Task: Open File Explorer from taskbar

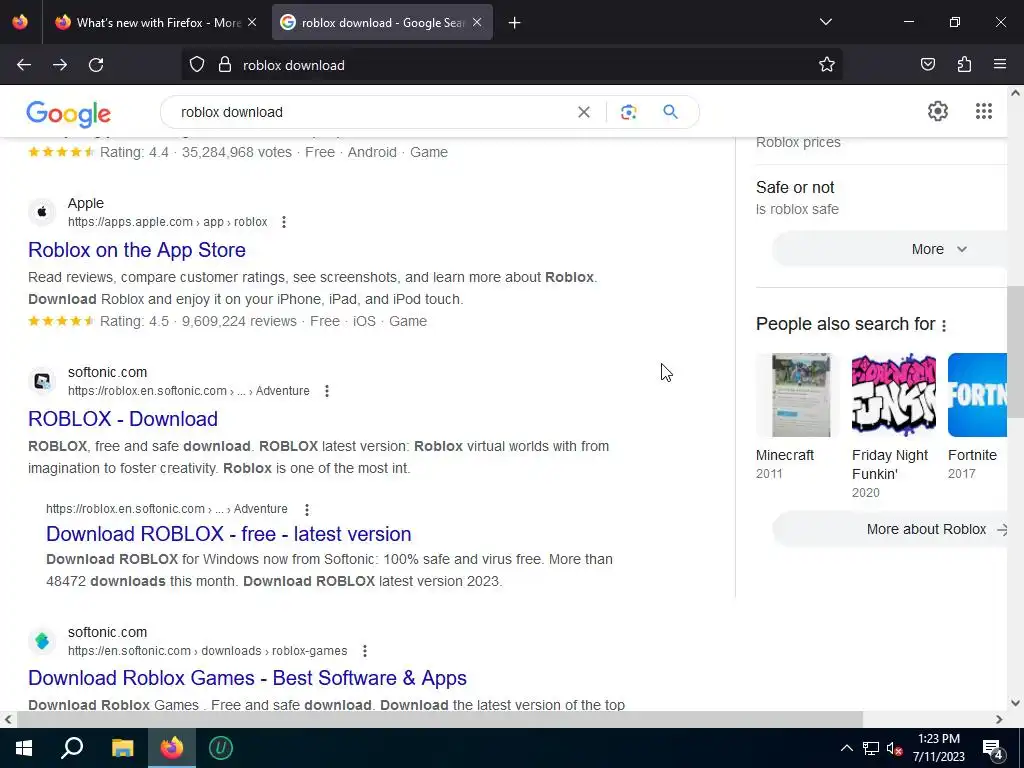Action: click(x=122, y=748)
